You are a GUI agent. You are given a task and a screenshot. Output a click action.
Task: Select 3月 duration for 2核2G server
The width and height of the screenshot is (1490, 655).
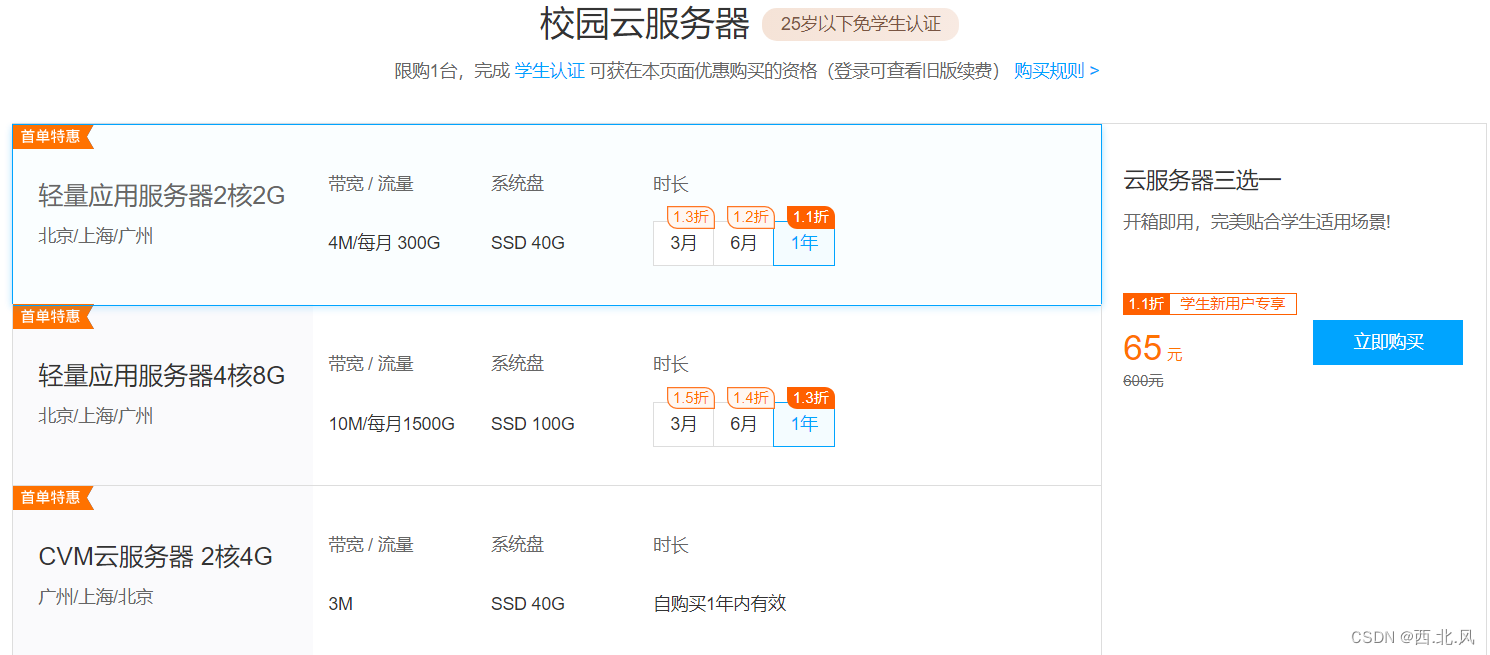[x=683, y=243]
